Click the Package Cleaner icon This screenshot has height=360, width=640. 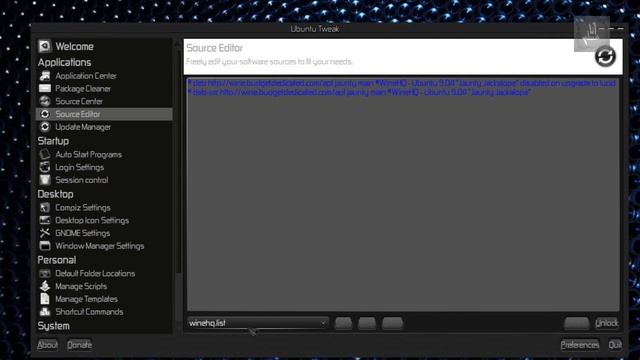point(45,88)
